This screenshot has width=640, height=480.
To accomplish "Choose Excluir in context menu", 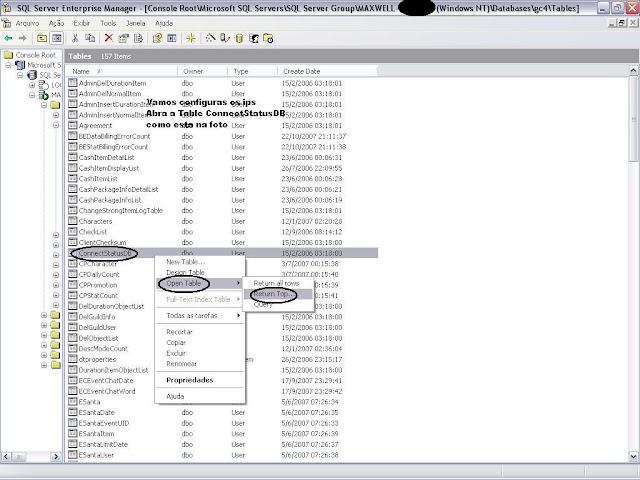I will click(x=200, y=353).
